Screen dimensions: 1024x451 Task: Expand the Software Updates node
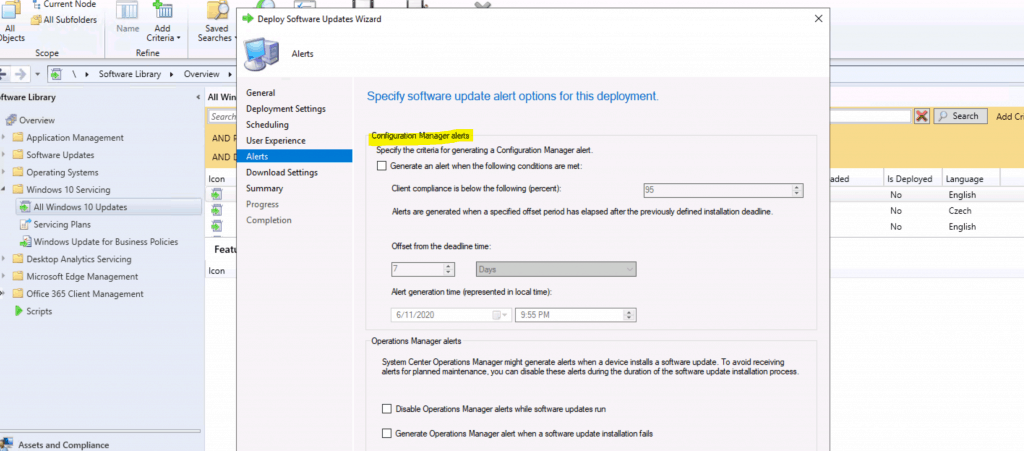pos(4,155)
